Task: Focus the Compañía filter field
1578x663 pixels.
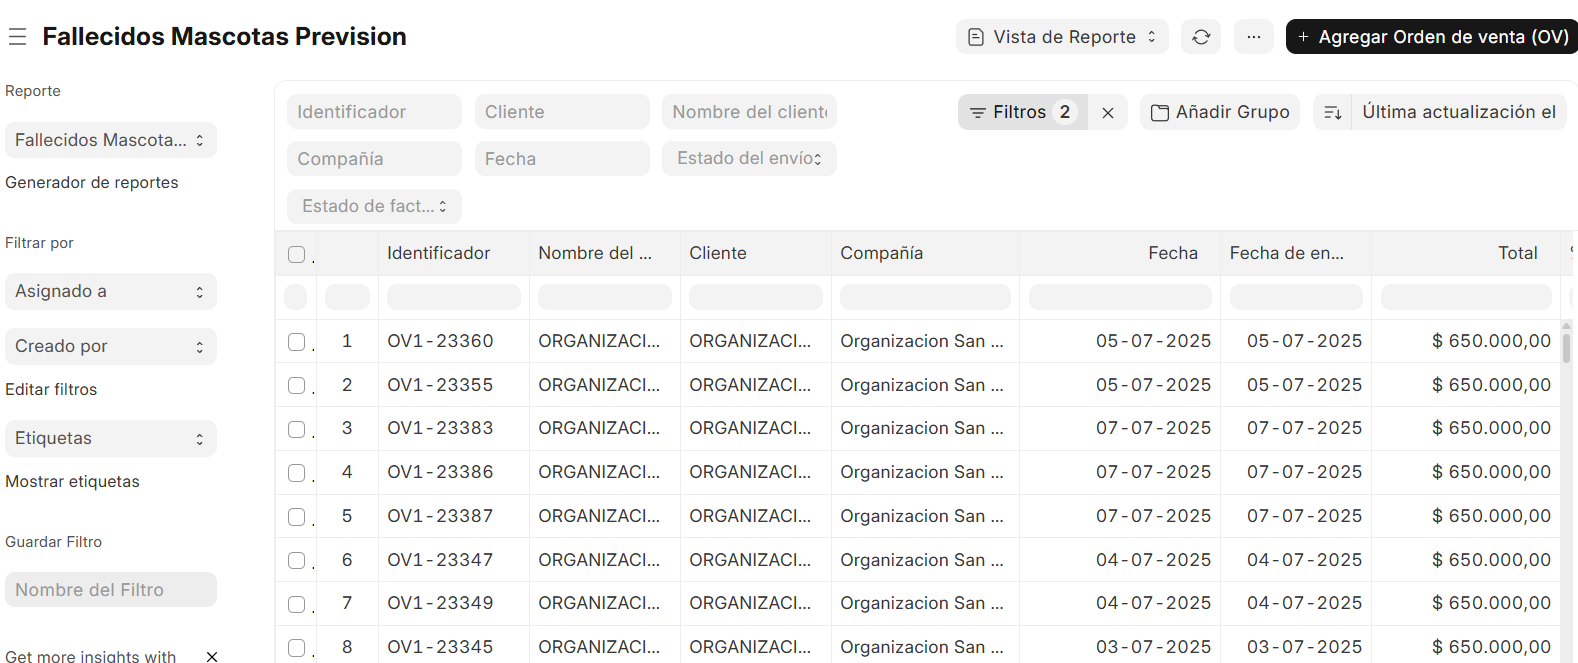Action: 374,159
